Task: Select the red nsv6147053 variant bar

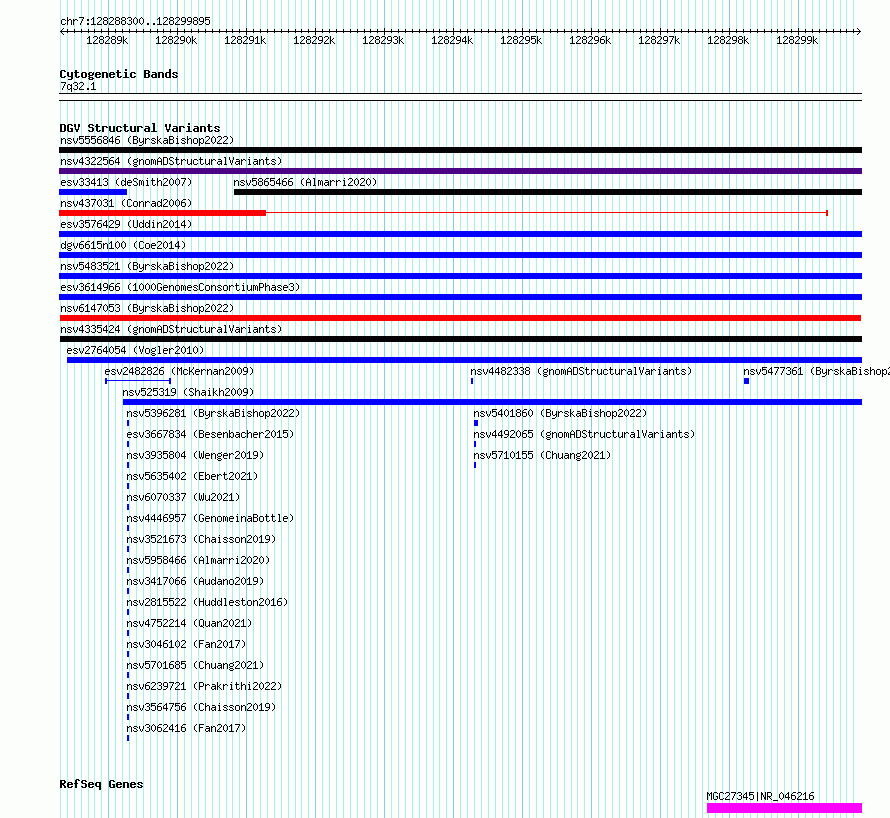Action: [x=460, y=318]
